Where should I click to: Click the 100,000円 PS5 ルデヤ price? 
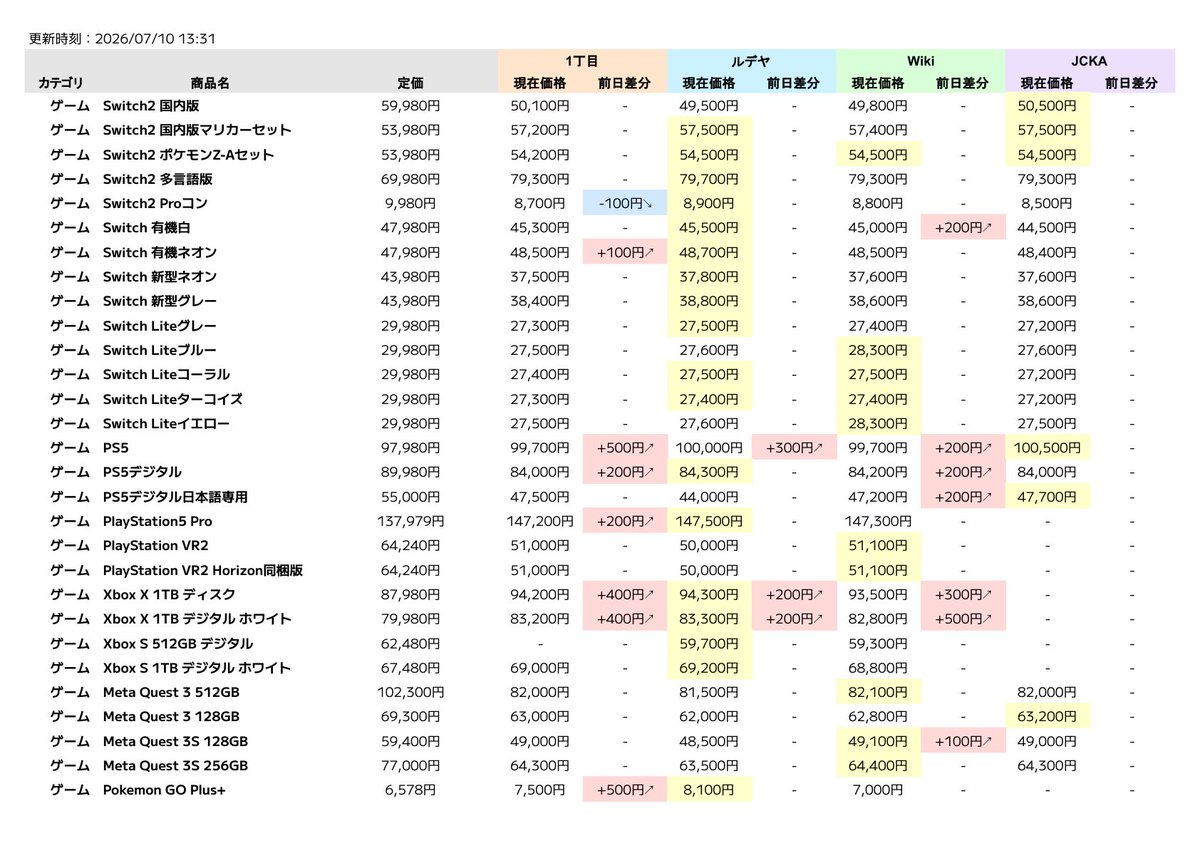tap(709, 448)
